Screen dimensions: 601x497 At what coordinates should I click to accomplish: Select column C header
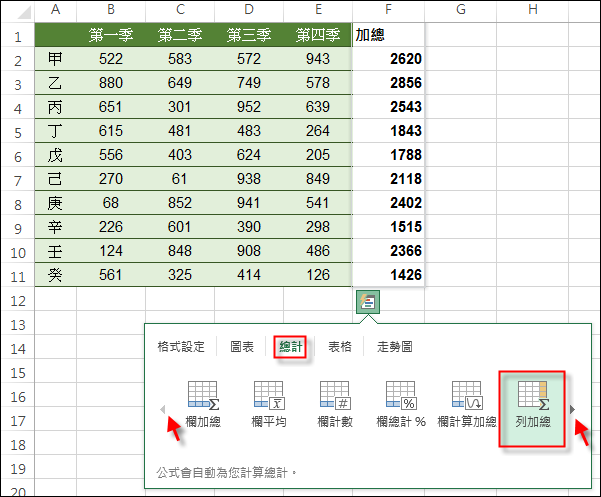coord(180,10)
